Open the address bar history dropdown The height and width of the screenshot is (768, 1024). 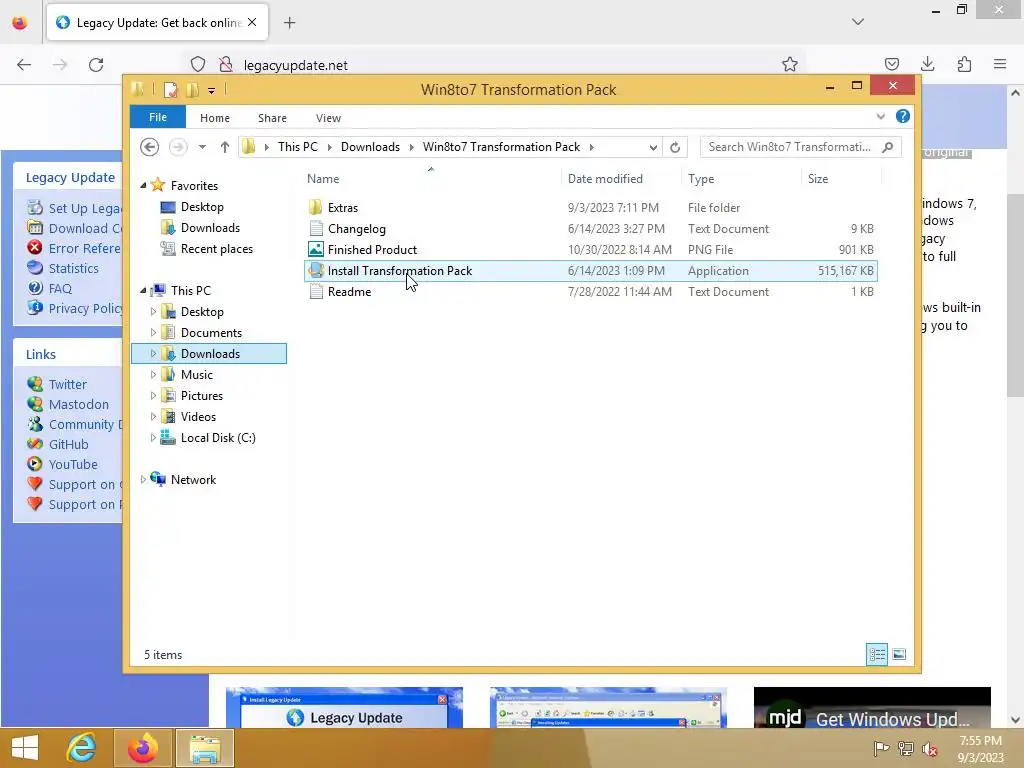pos(652,148)
